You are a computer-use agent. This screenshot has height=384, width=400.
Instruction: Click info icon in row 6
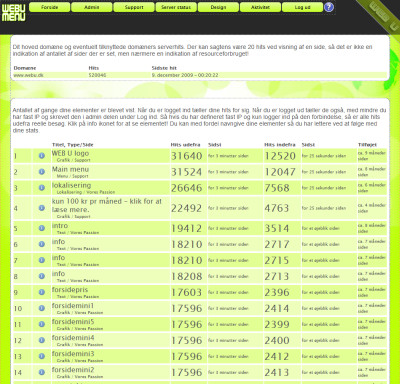click(x=42, y=244)
